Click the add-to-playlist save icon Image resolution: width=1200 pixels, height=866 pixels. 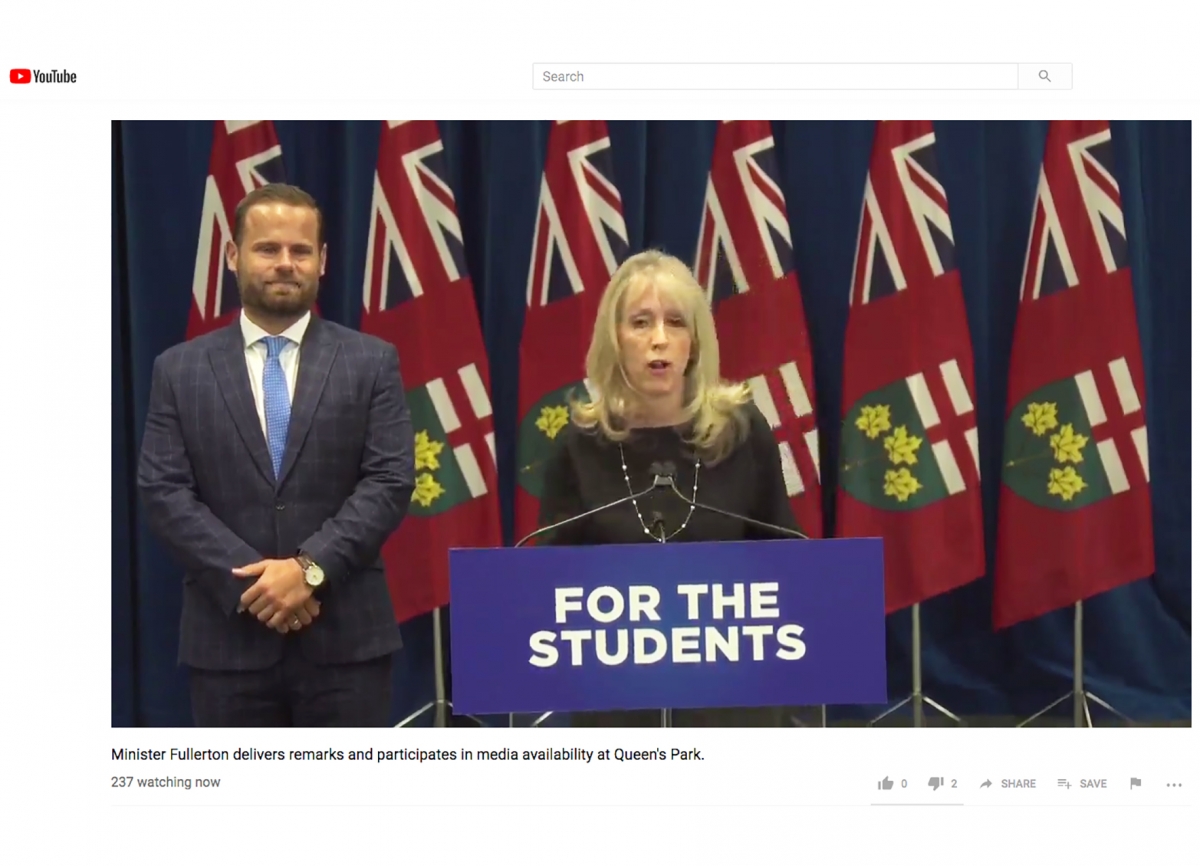[x=1065, y=784]
